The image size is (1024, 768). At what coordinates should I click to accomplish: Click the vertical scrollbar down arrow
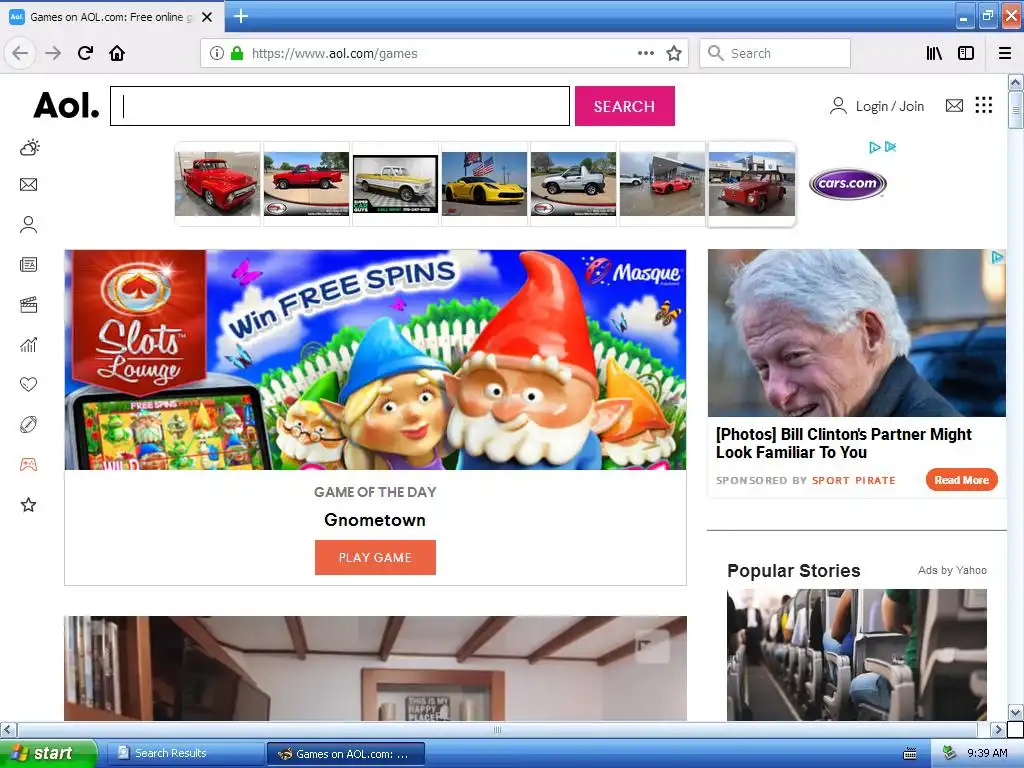point(1015,712)
